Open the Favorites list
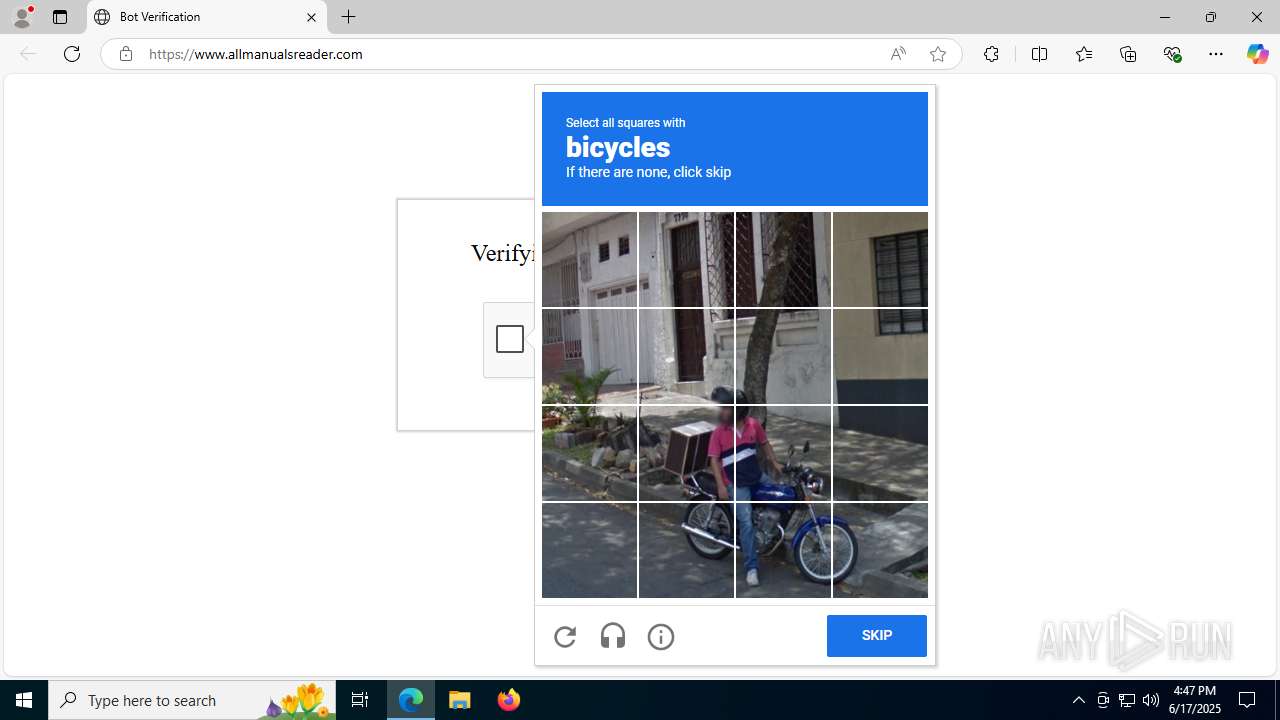1280x720 pixels. click(1084, 54)
